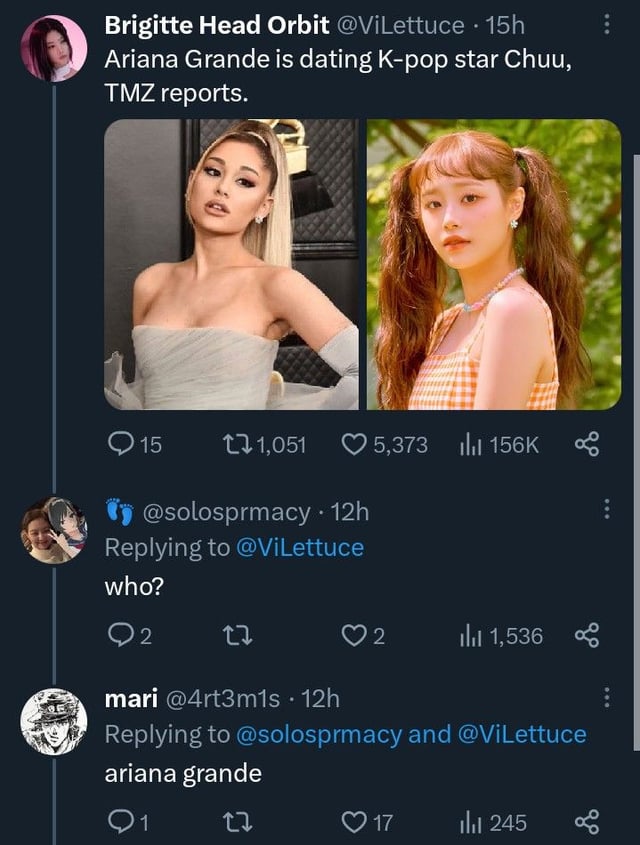Open more options for ViLettuce's tweet
The width and height of the screenshot is (640, 845).
pos(606,25)
